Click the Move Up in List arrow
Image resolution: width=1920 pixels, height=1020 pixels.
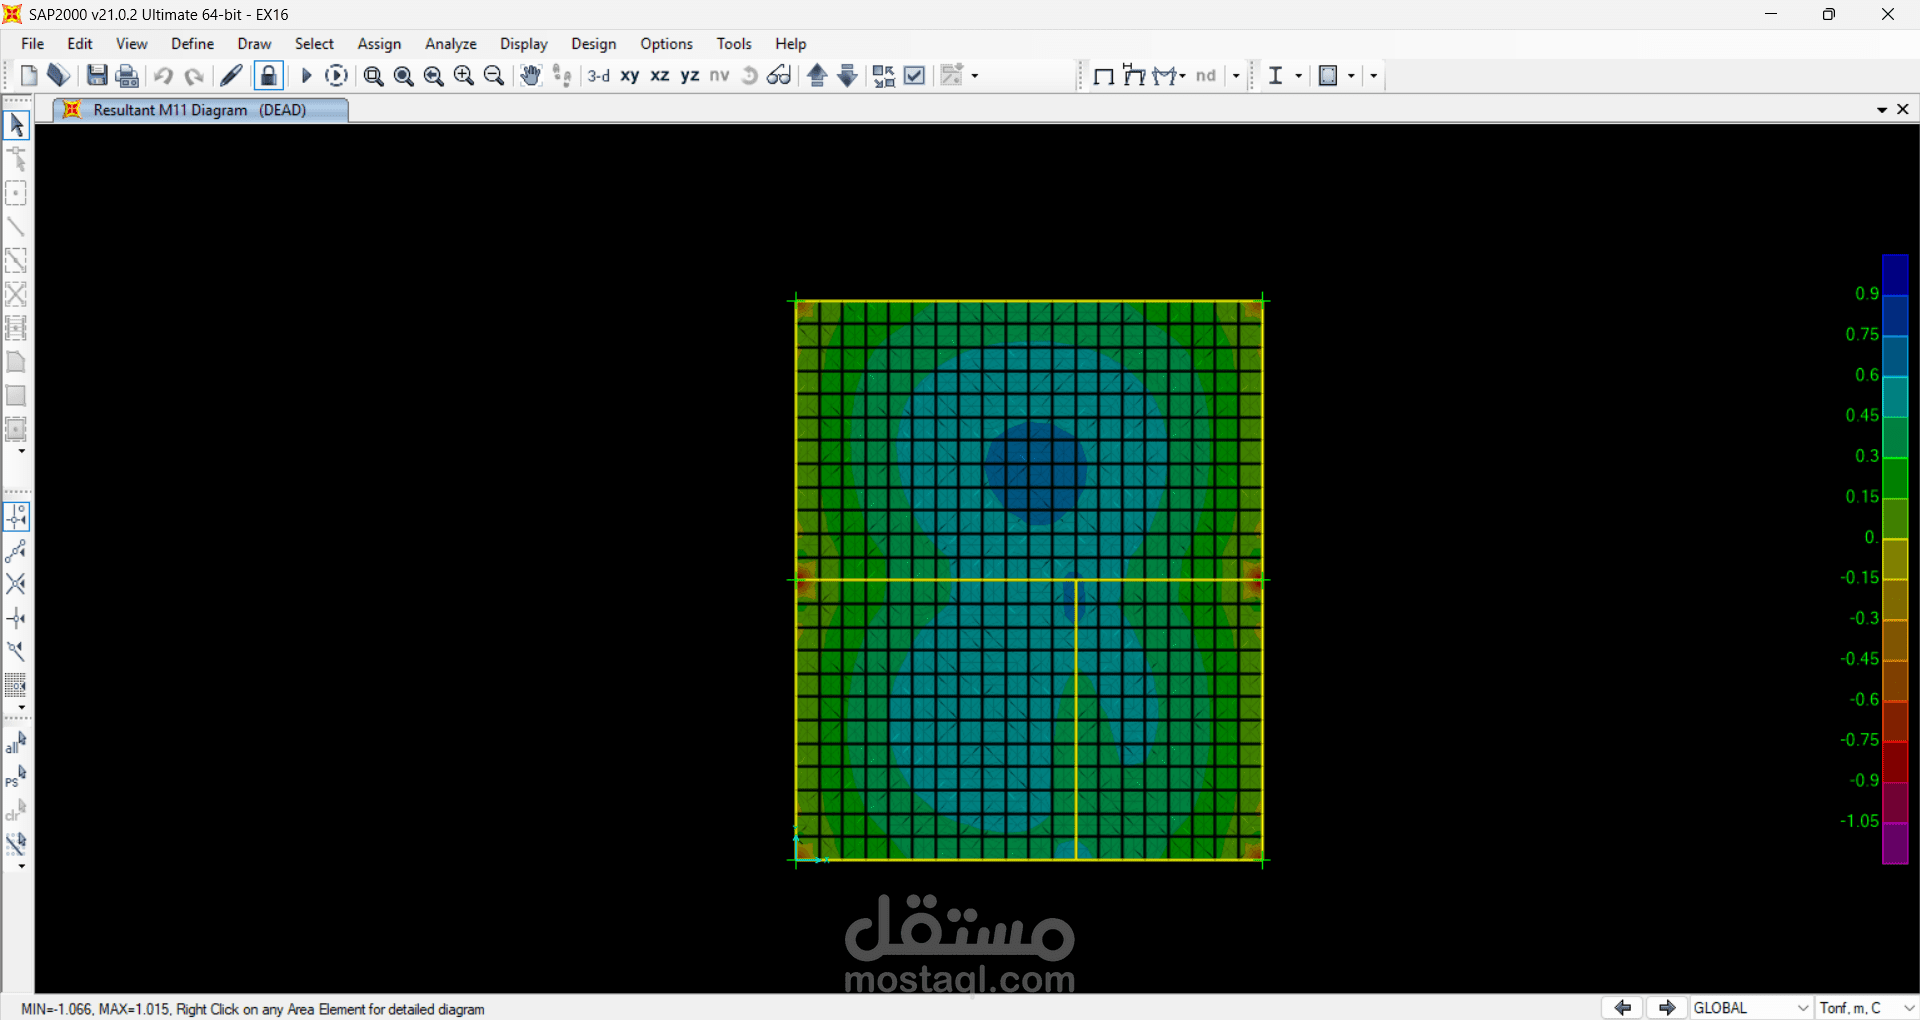click(817, 76)
